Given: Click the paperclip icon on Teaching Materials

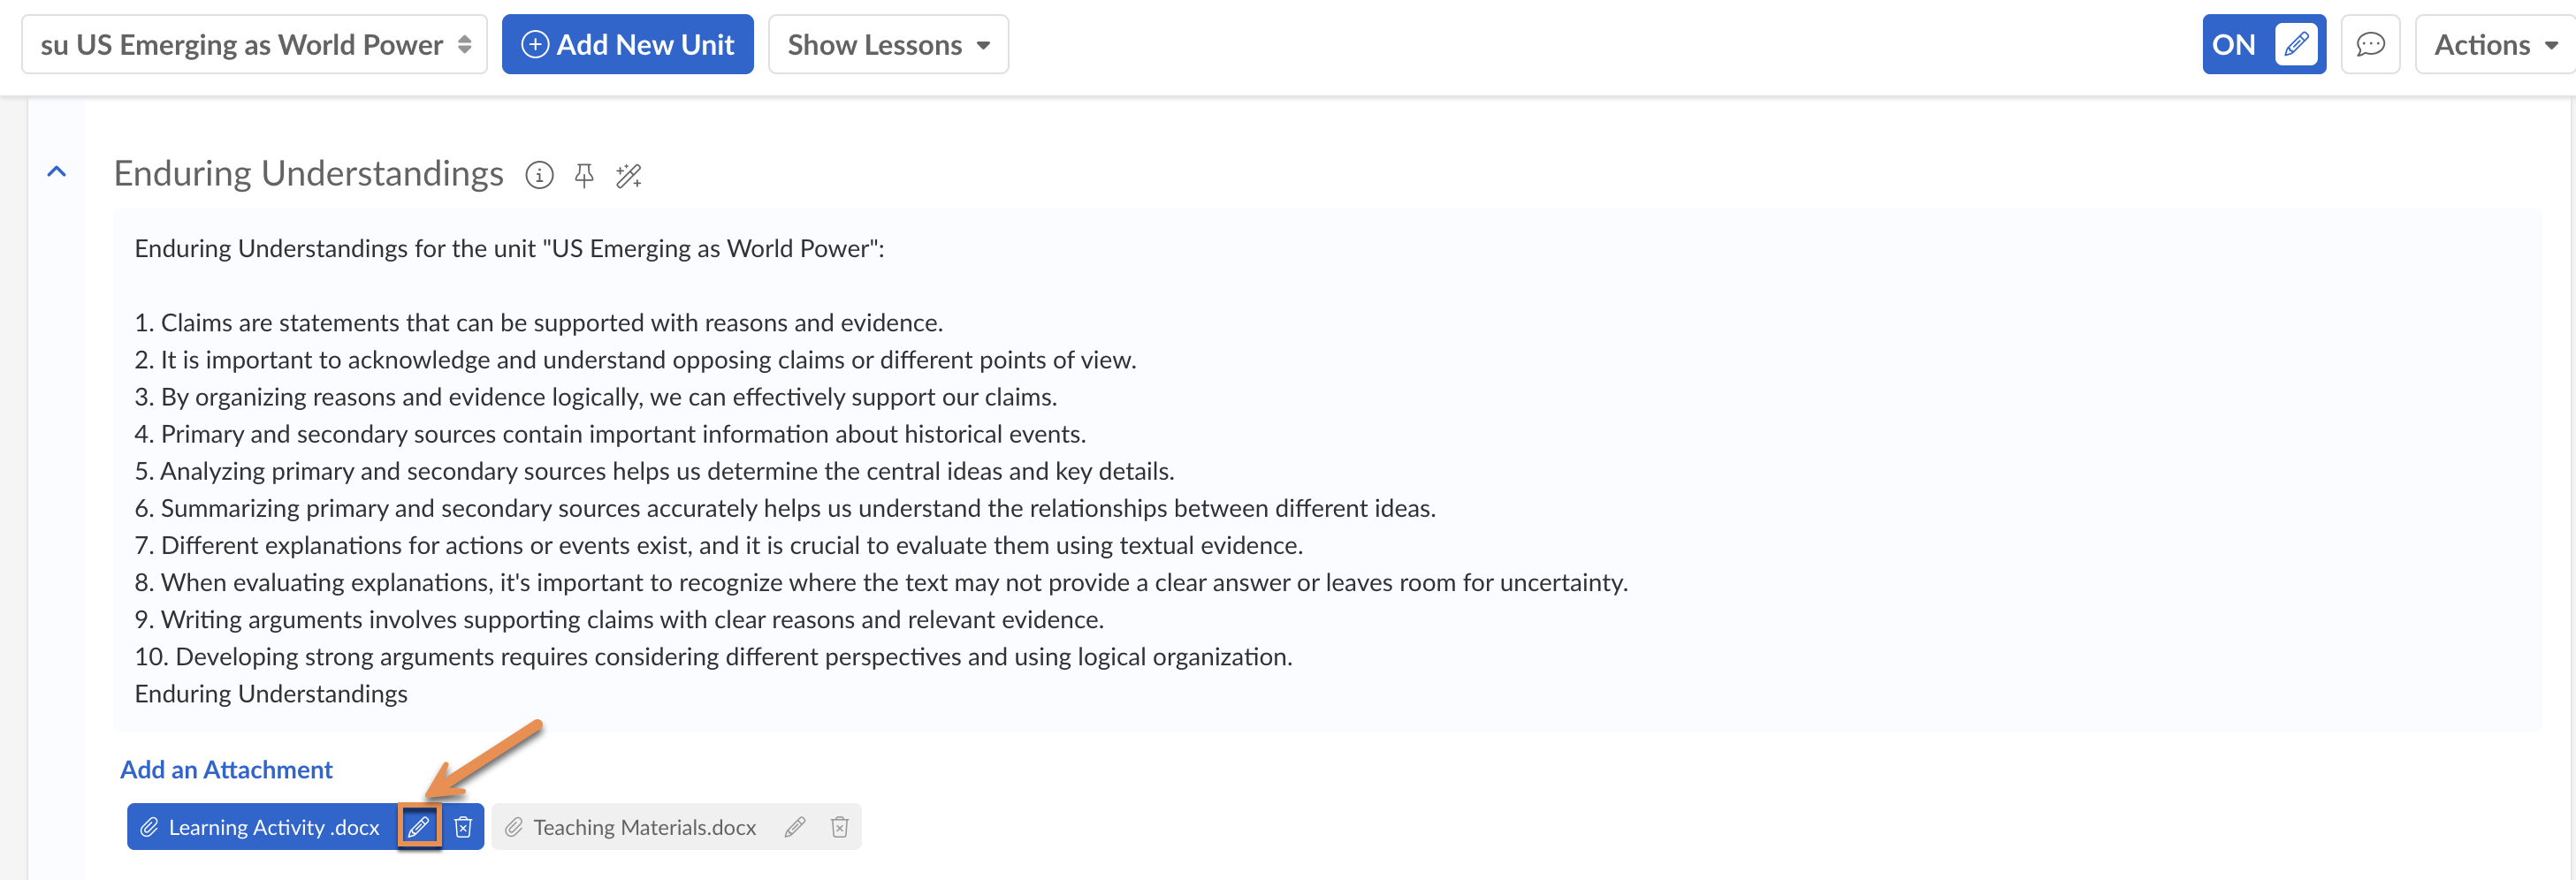Looking at the screenshot, I should (x=514, y=827).
